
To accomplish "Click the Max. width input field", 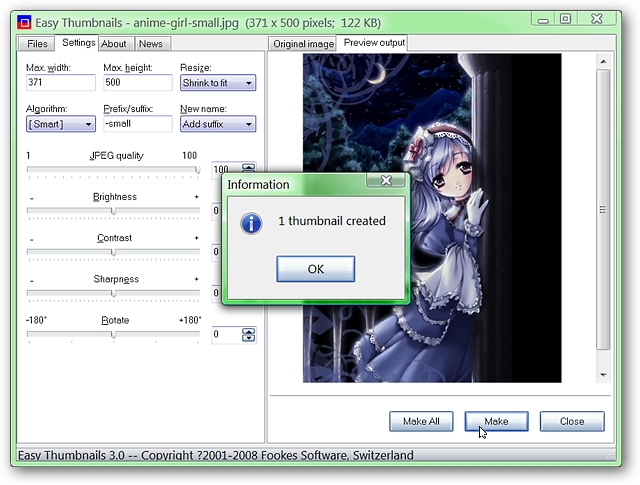I will pos(61,82).
